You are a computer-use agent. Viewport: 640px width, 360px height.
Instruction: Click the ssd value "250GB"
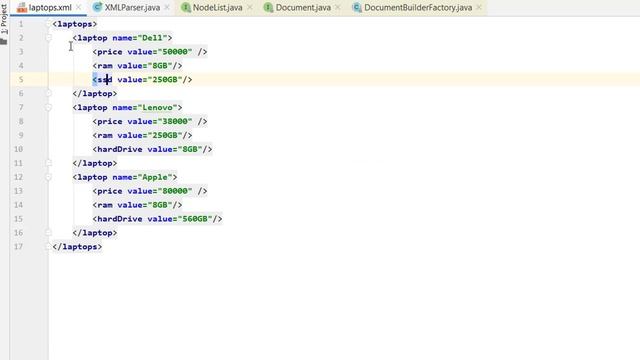tap(164, 80)
